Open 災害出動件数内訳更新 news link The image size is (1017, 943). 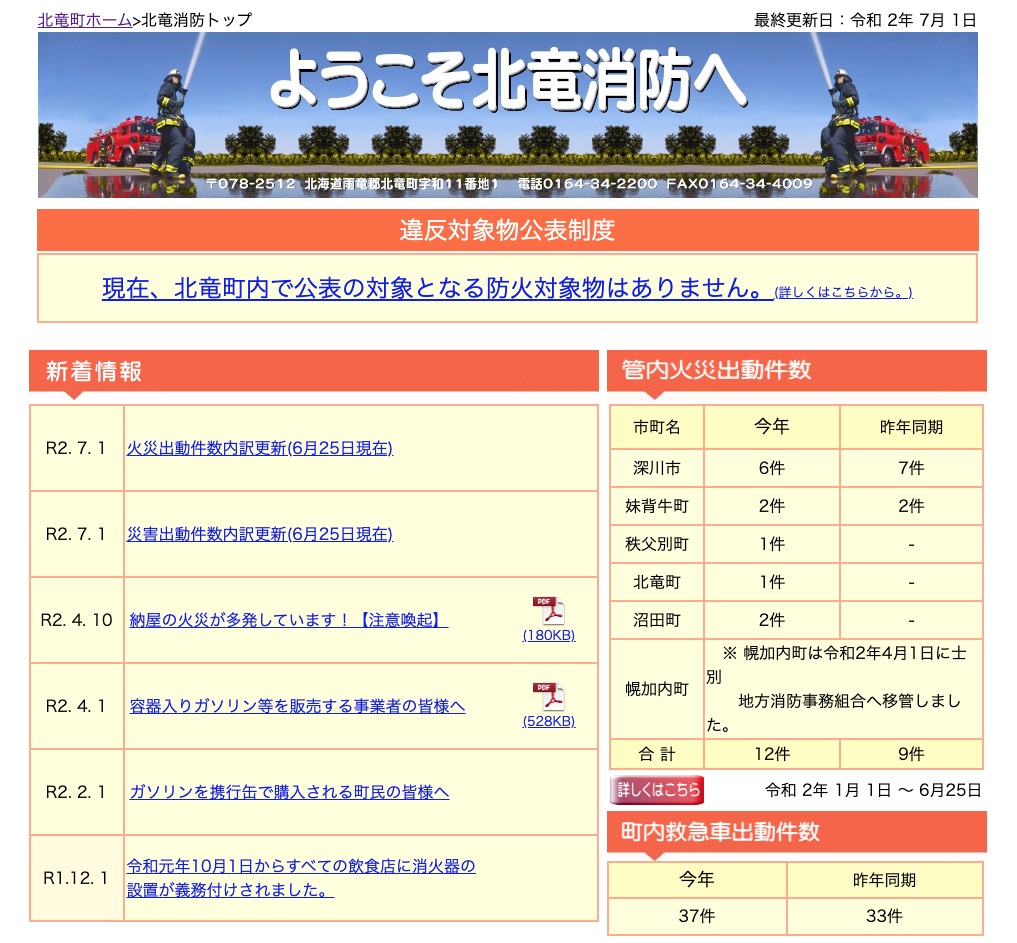[x=259, y=534]
